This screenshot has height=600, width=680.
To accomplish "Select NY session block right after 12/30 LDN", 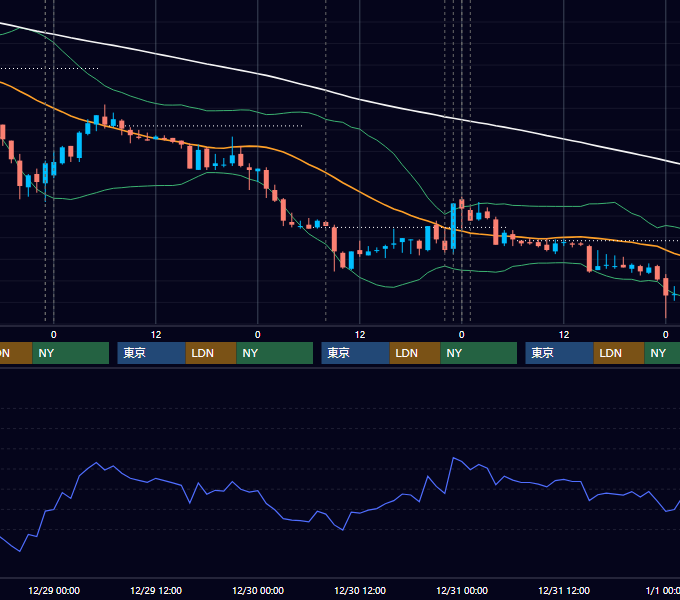I will (x=478, y=353).
